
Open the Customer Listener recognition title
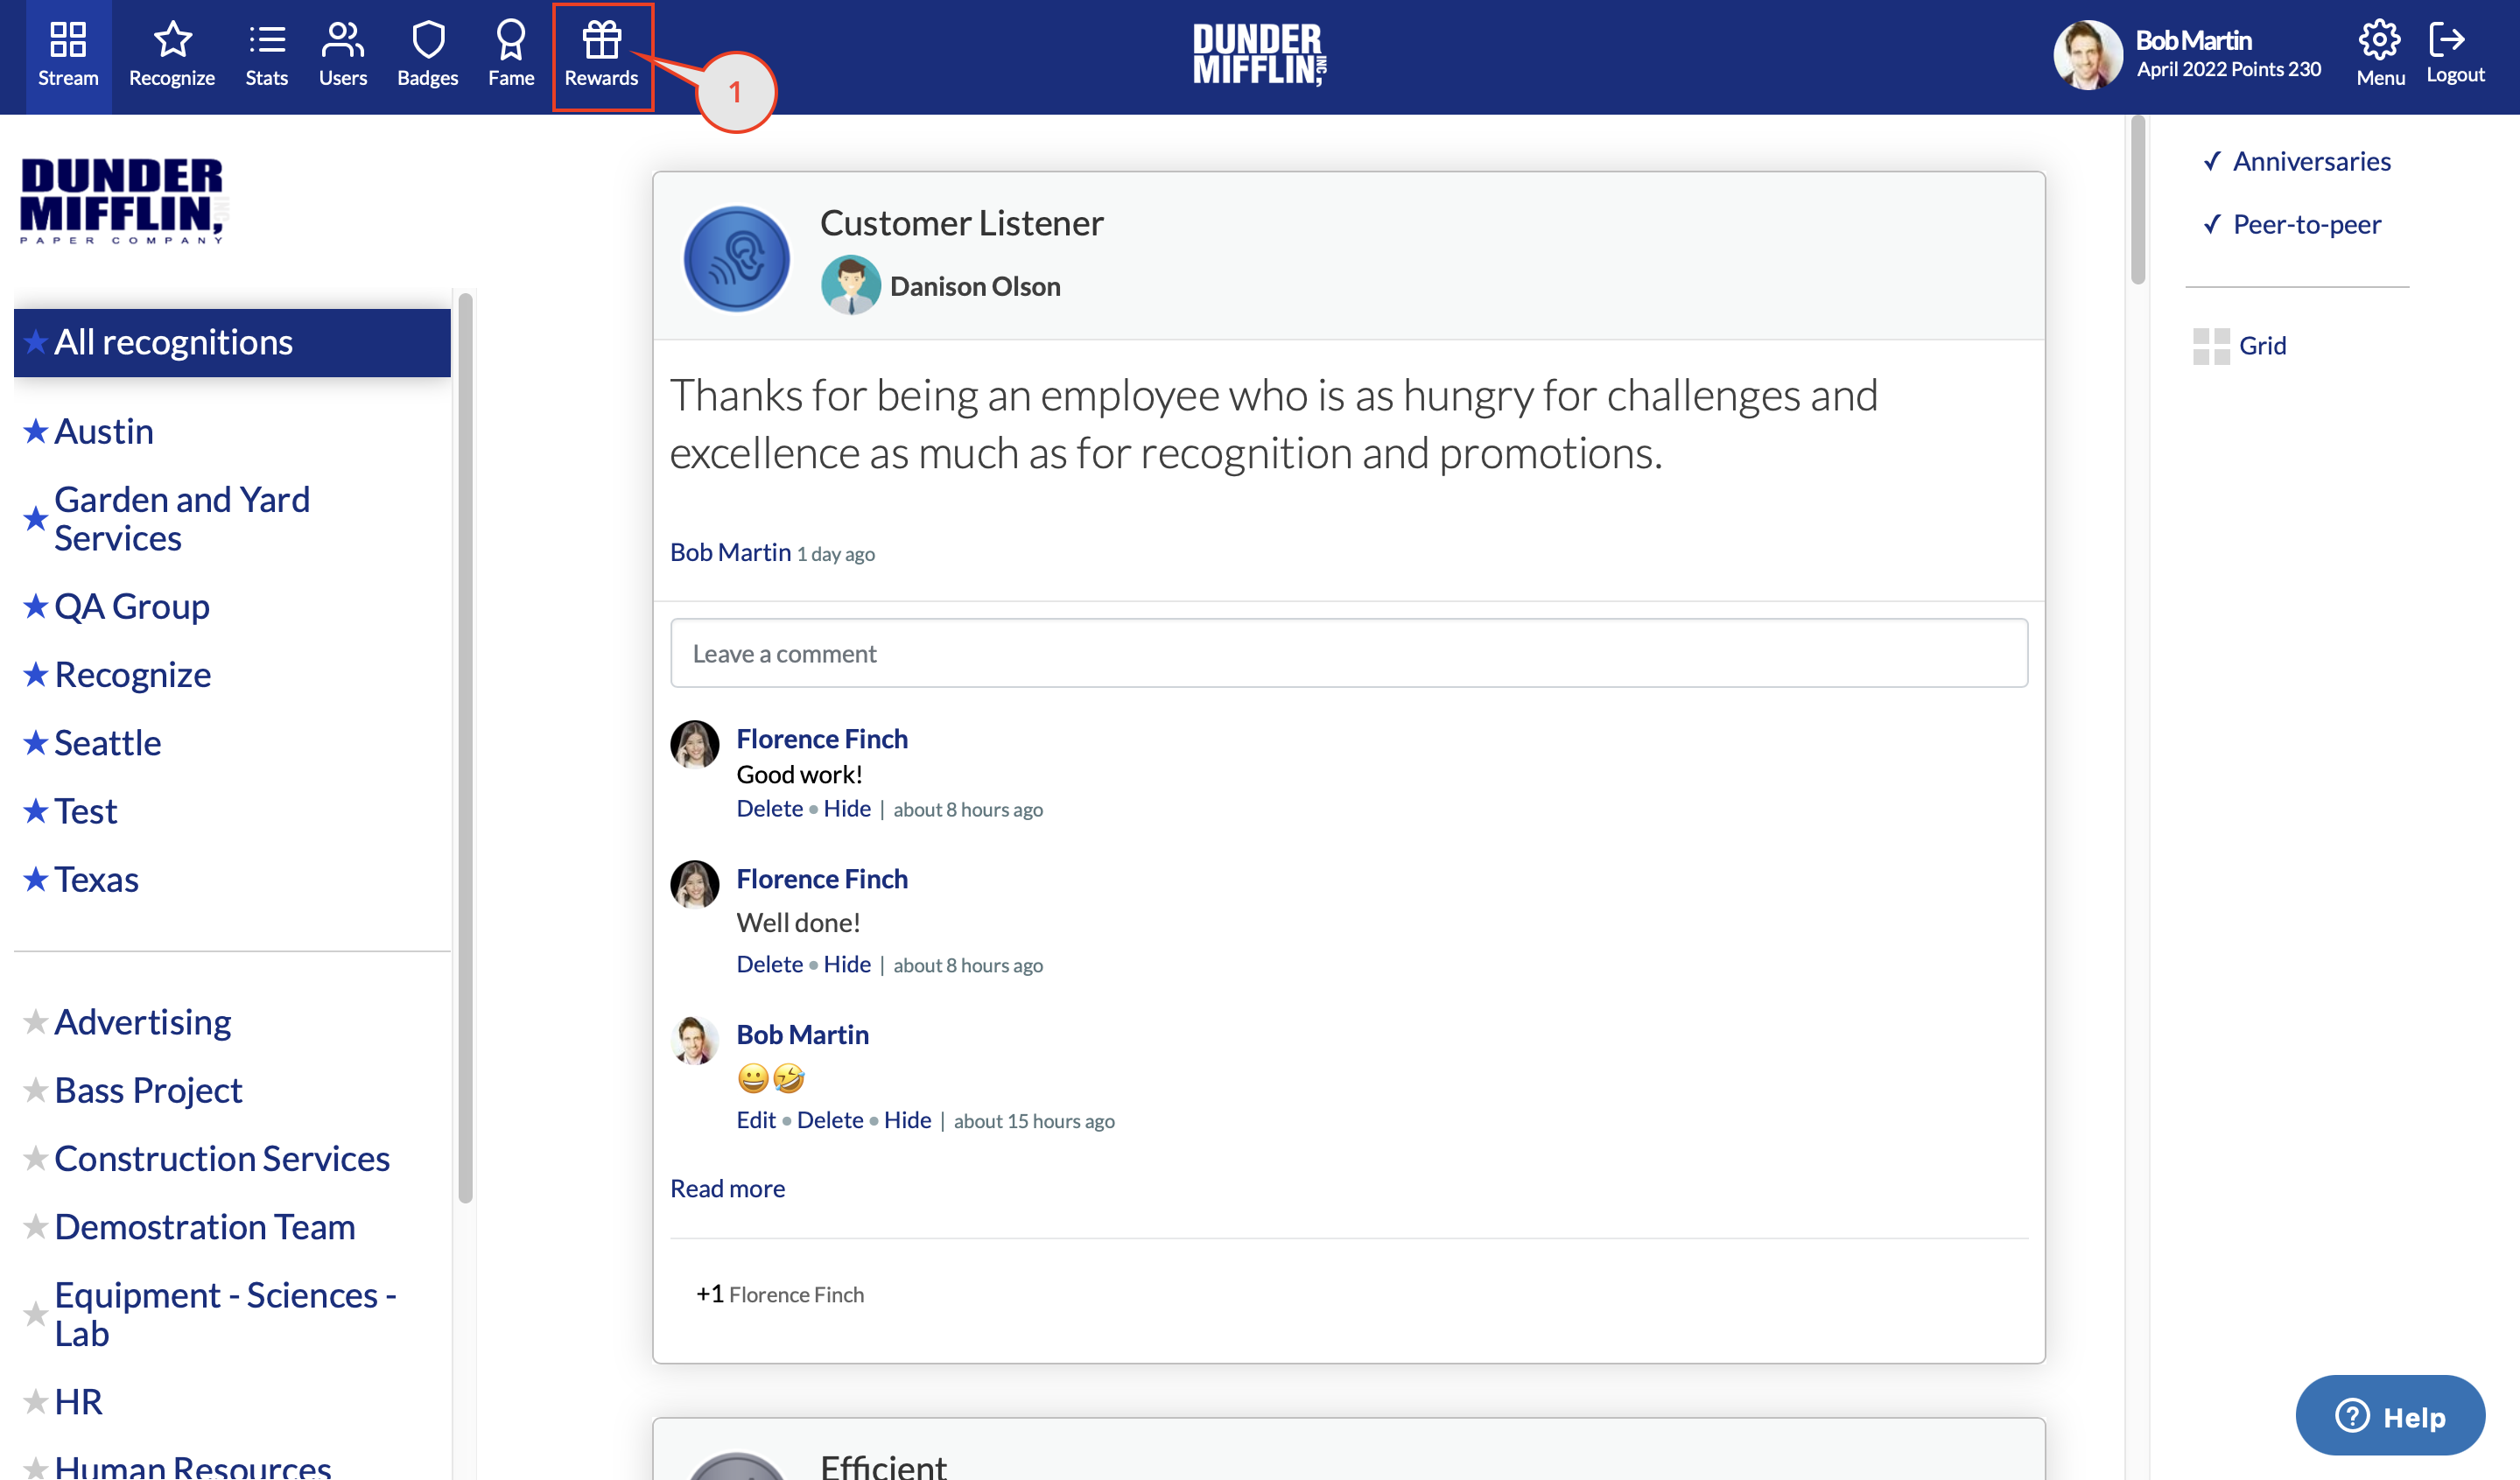pos(962,222)
